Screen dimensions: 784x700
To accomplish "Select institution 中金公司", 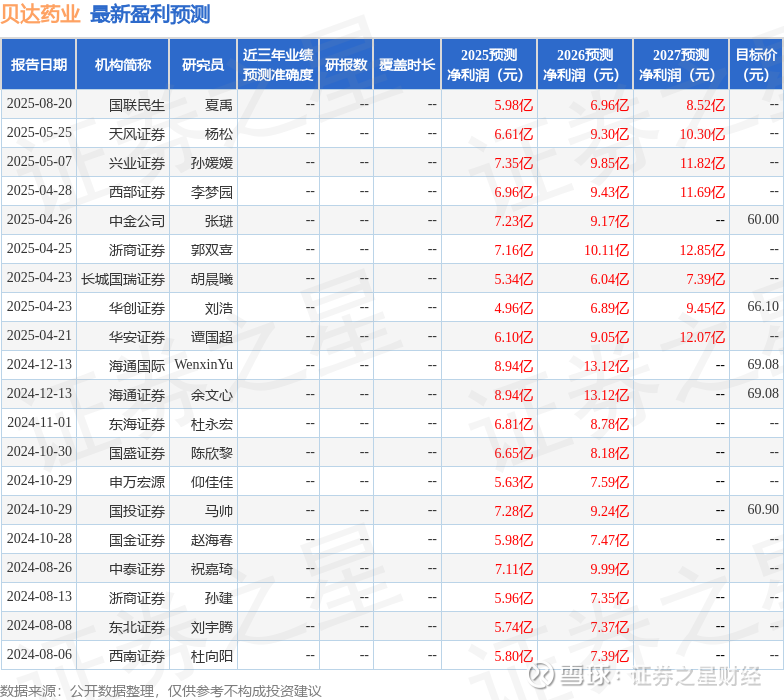I will pyautogui.click(x=137, y=221).
